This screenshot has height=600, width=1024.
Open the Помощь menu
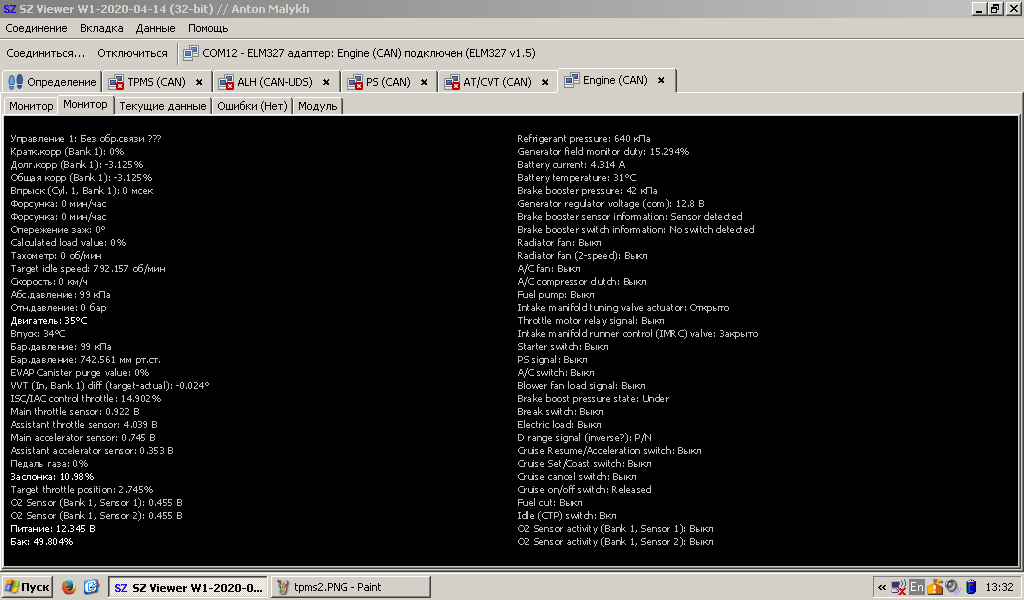click(x=208, y=28)
